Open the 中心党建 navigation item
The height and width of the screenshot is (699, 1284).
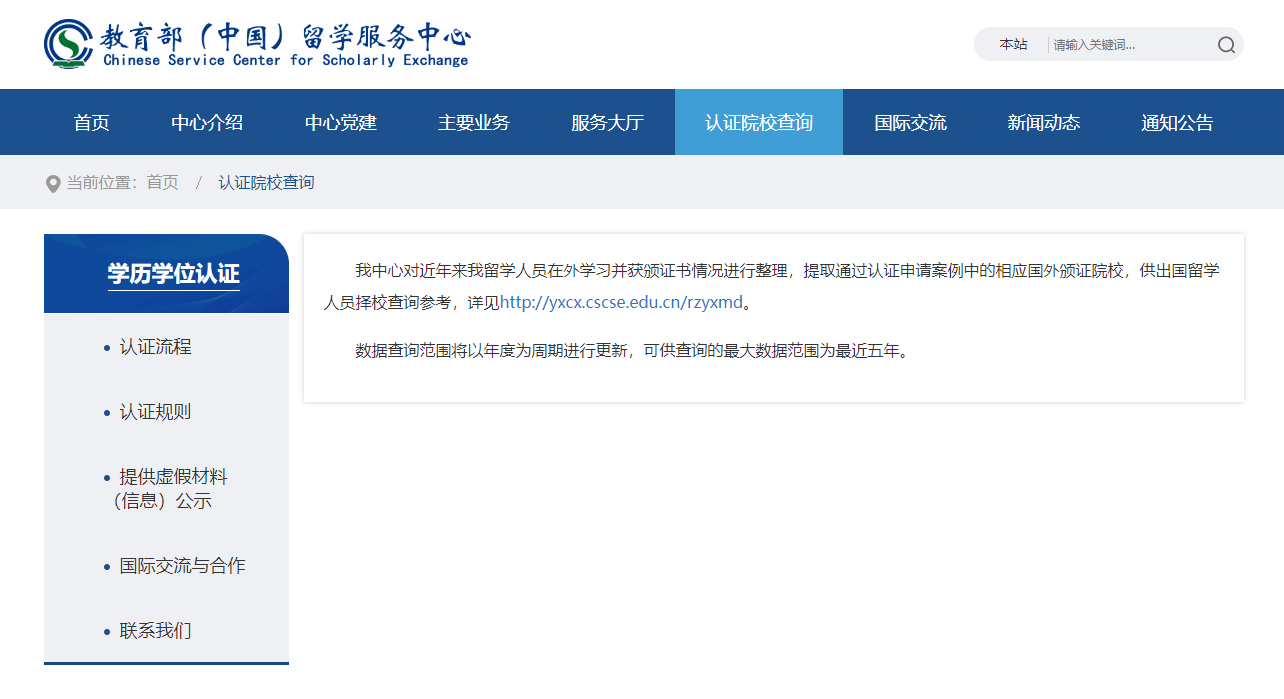tap(341, 122)
